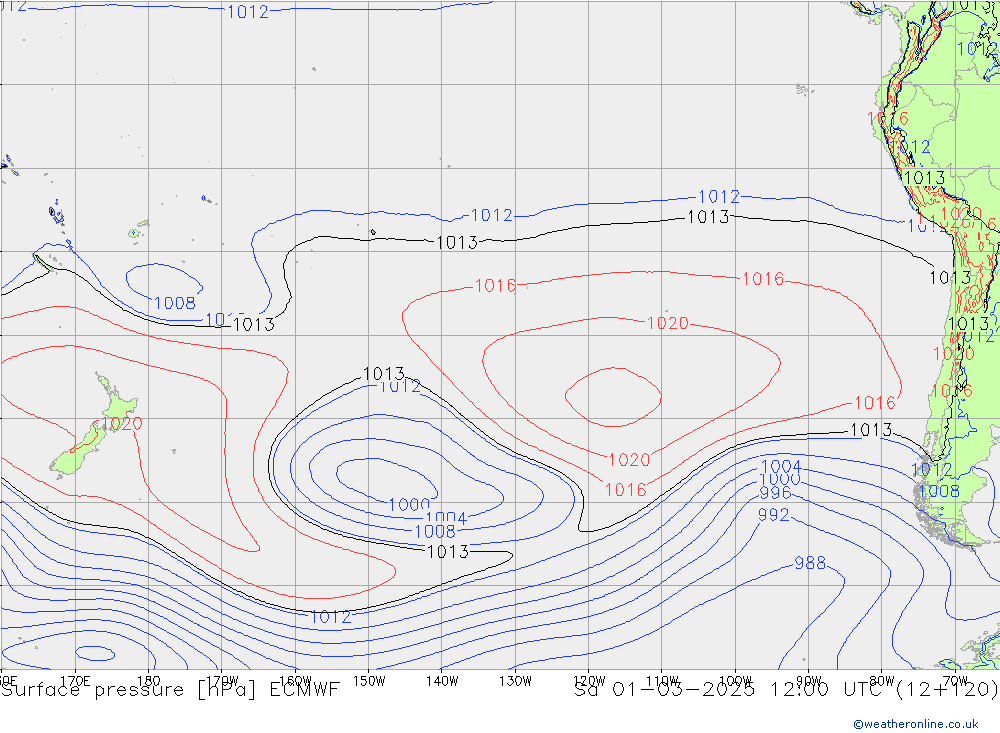The height and width of the screenshot is (733, 1000).
Task: Click the 996 isobar label
Action: [x=776, y=492]
